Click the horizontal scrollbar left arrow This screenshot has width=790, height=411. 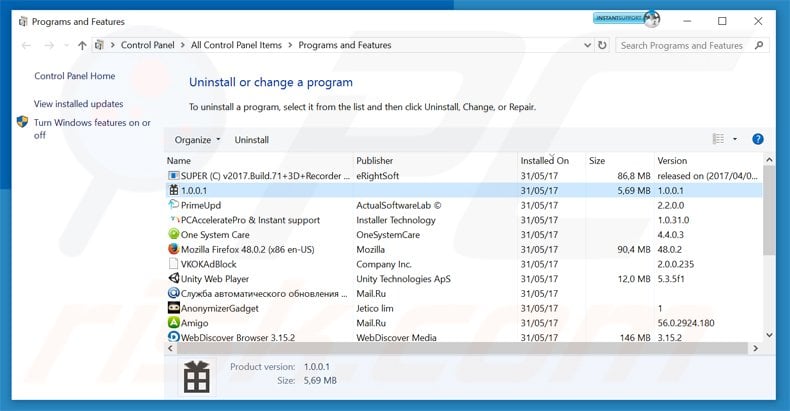point(170,348)
